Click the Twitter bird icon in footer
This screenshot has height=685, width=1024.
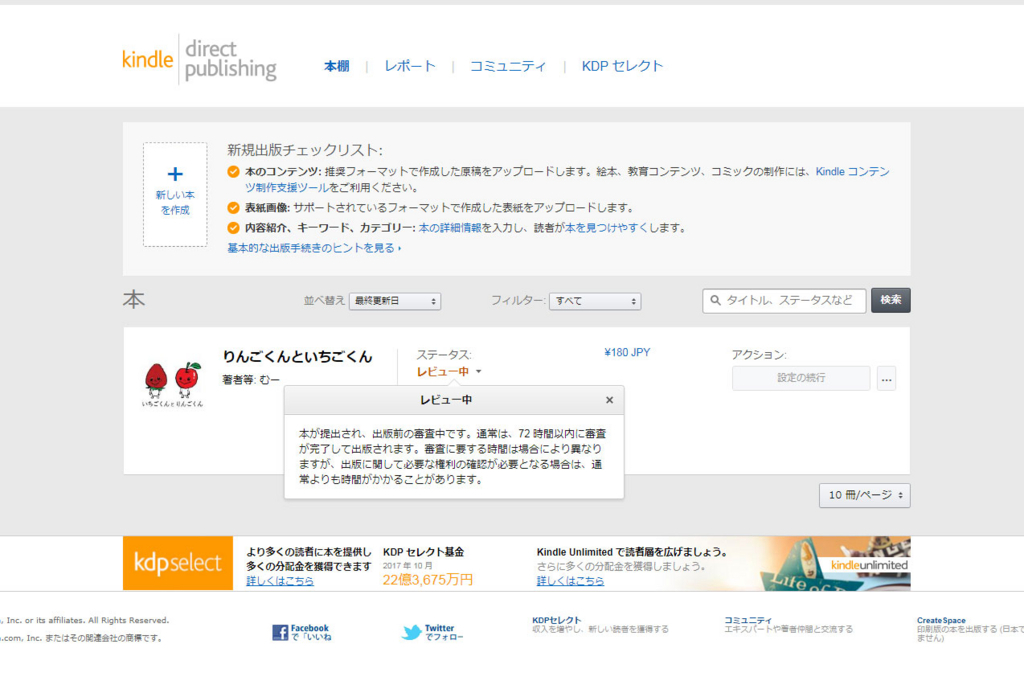(411, 632)
